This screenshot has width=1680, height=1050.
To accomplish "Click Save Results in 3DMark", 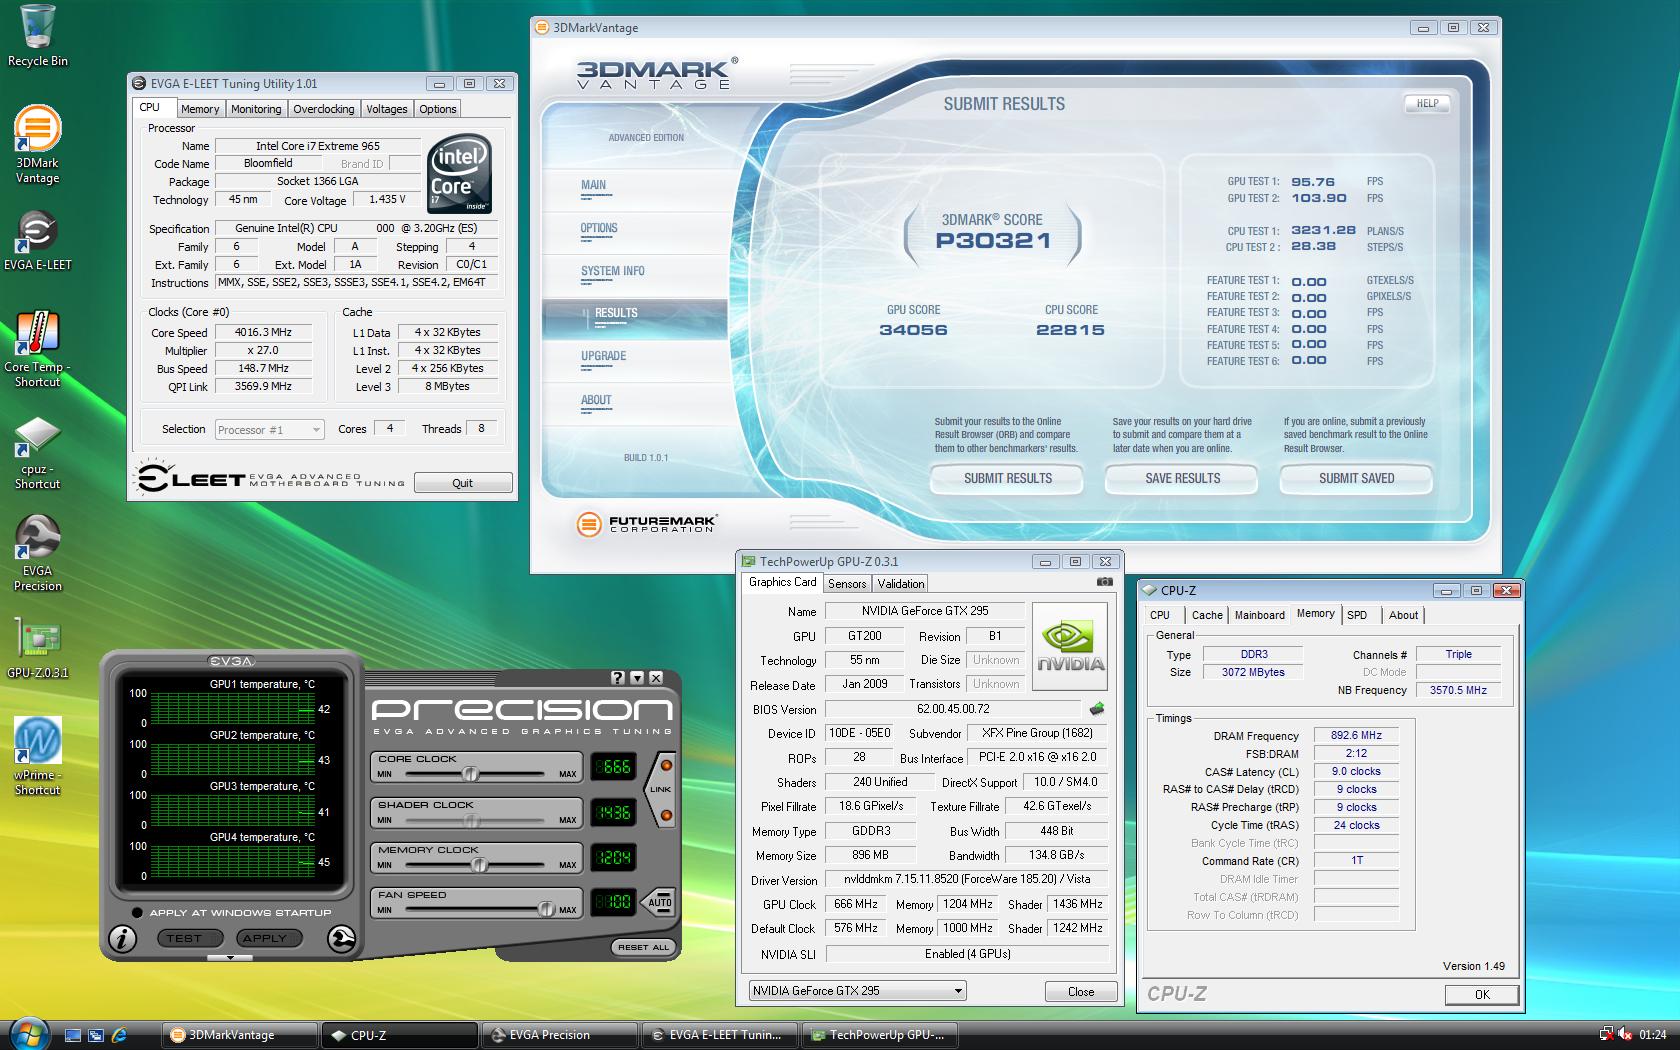I will point(1182,479).
